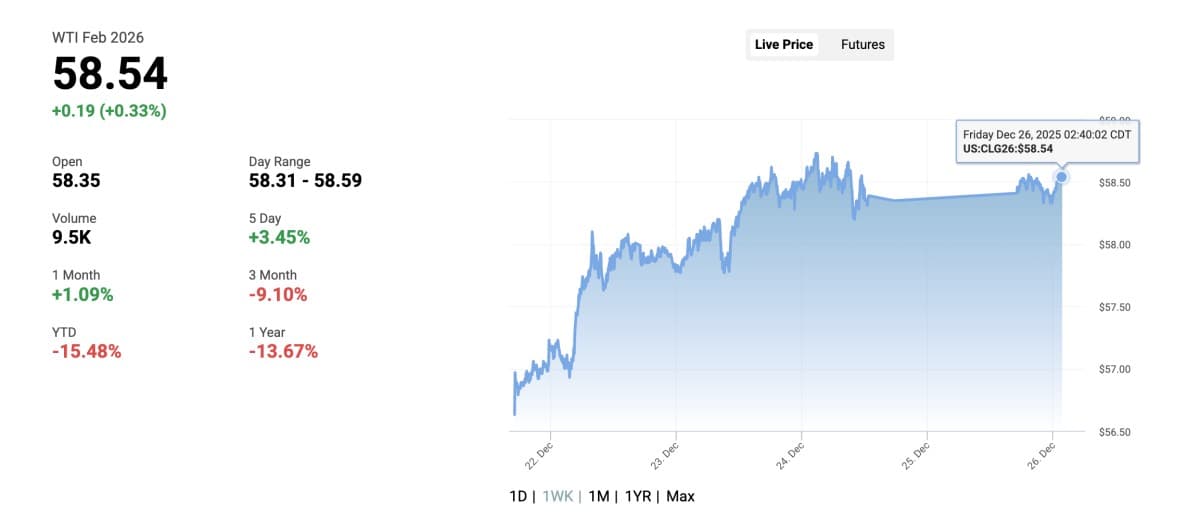Viewport: 1200px width, 529px height.
Task: Switch to the Live Price tab
Action: [785, 44]
